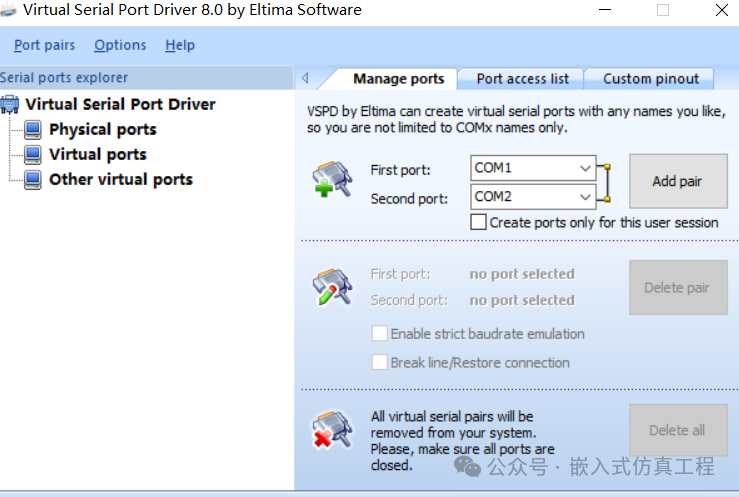Open the Help menu
The height and width of the screenshot is (497, 739).
(180, 45)
